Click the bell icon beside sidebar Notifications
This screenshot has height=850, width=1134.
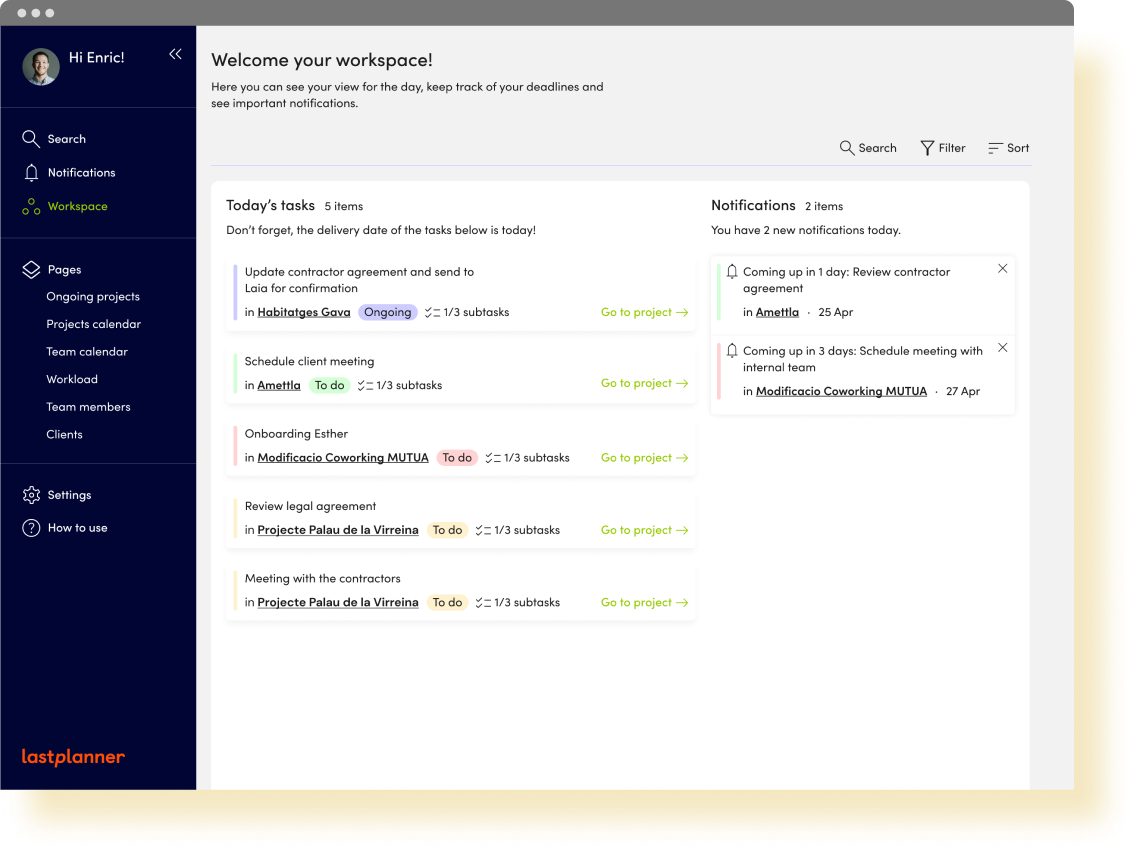pos(31,173)
